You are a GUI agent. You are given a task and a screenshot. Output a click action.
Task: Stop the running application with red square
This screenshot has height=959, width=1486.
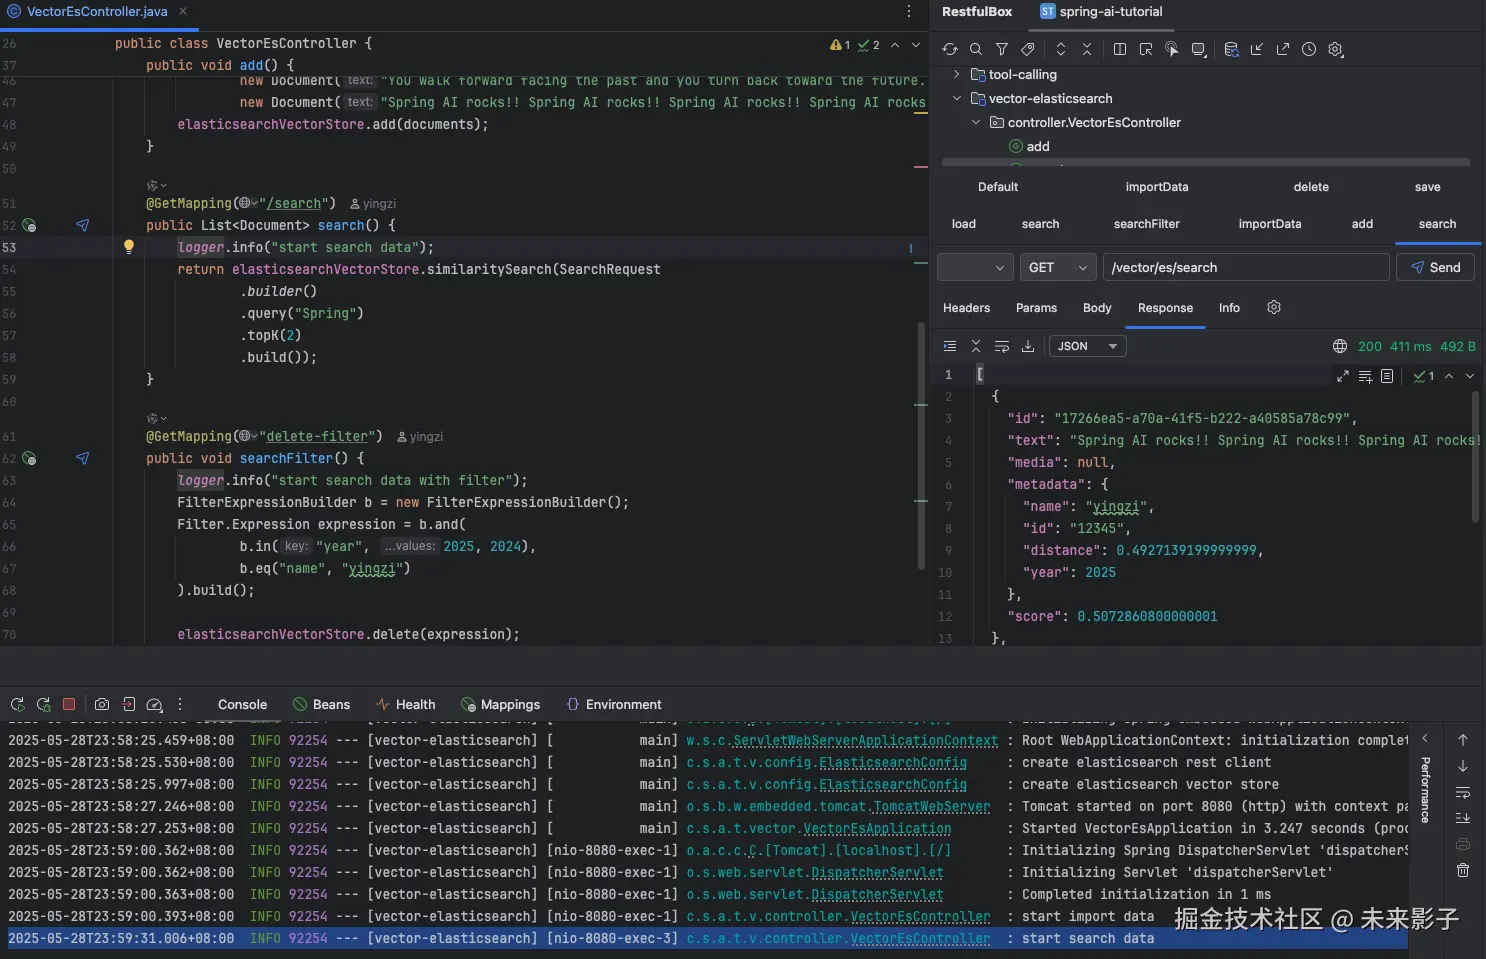click(x=69, y=704)
